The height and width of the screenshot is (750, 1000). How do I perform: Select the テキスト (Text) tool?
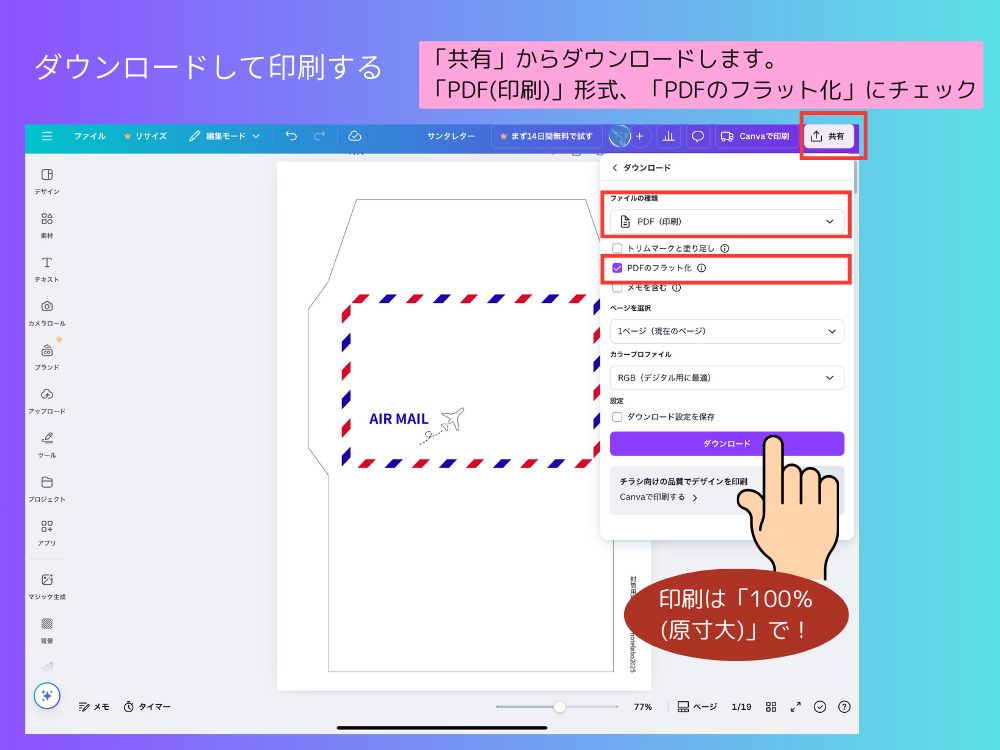point(47,260)
